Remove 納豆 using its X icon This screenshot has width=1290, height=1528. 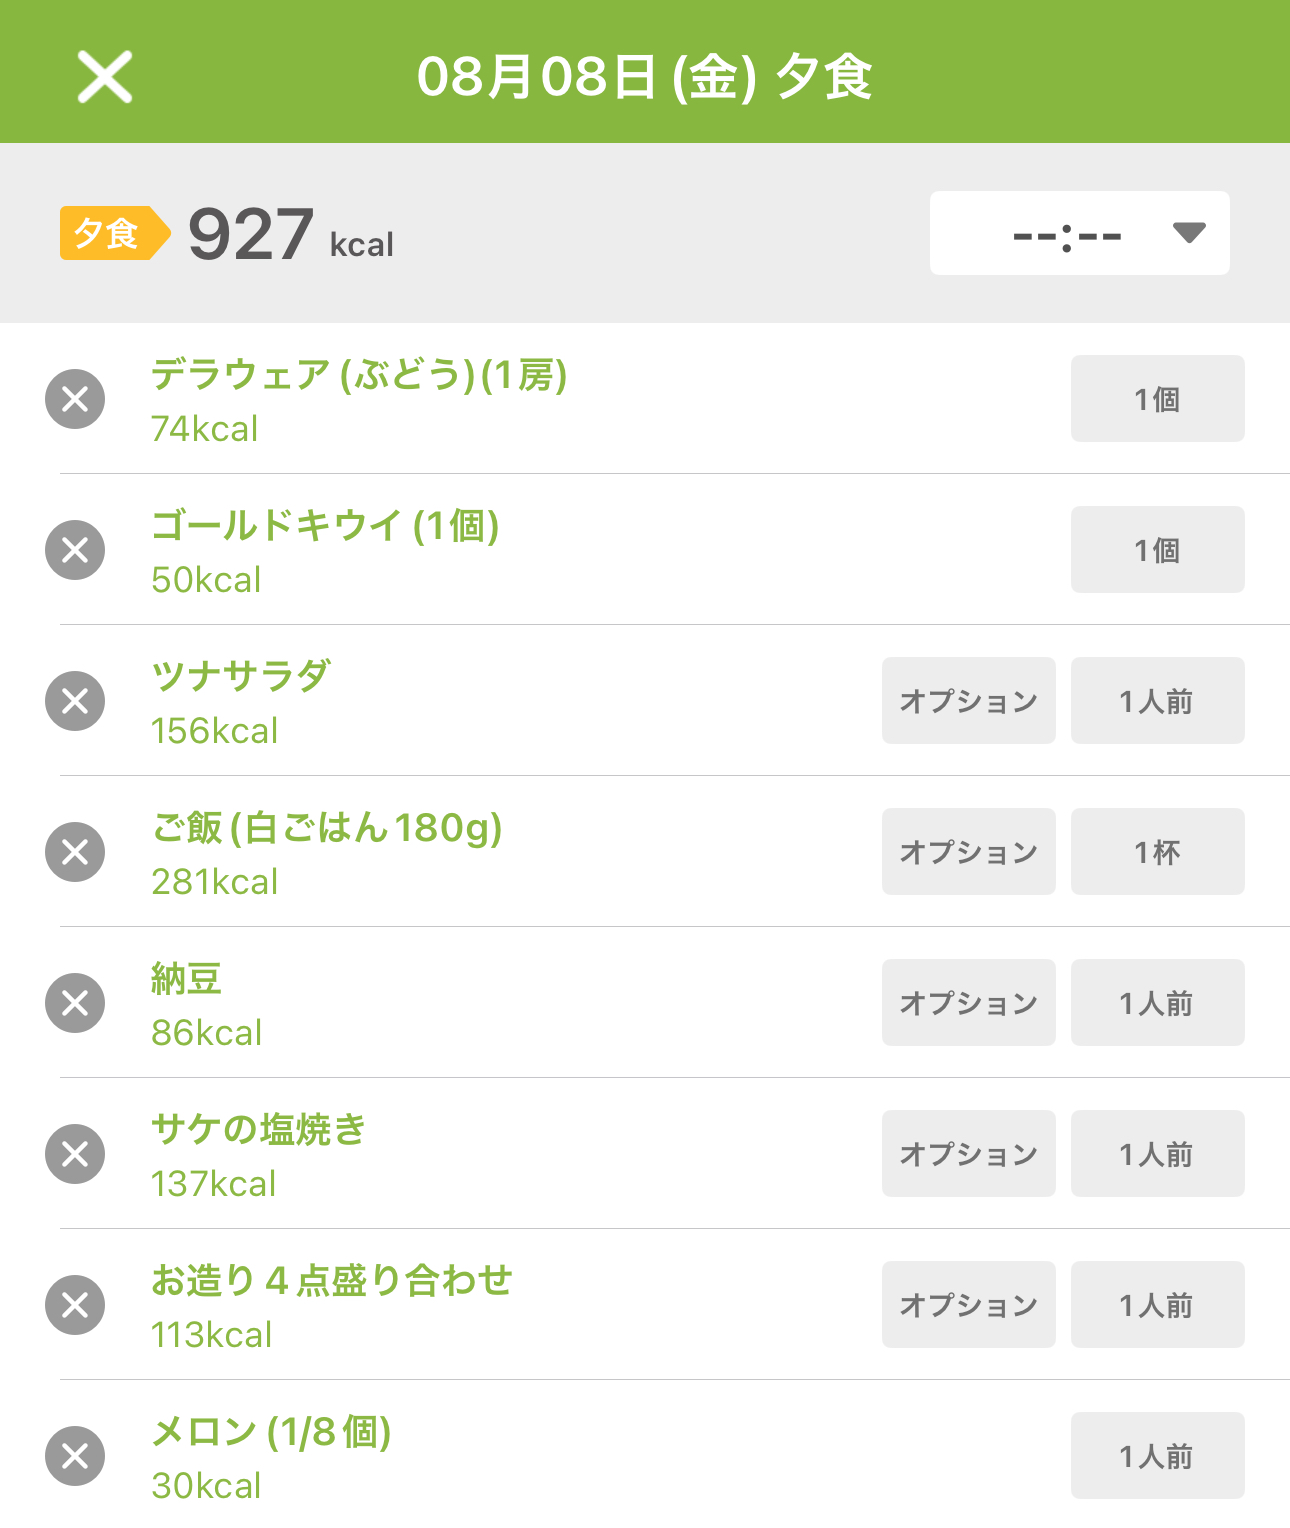(75, 1003)
